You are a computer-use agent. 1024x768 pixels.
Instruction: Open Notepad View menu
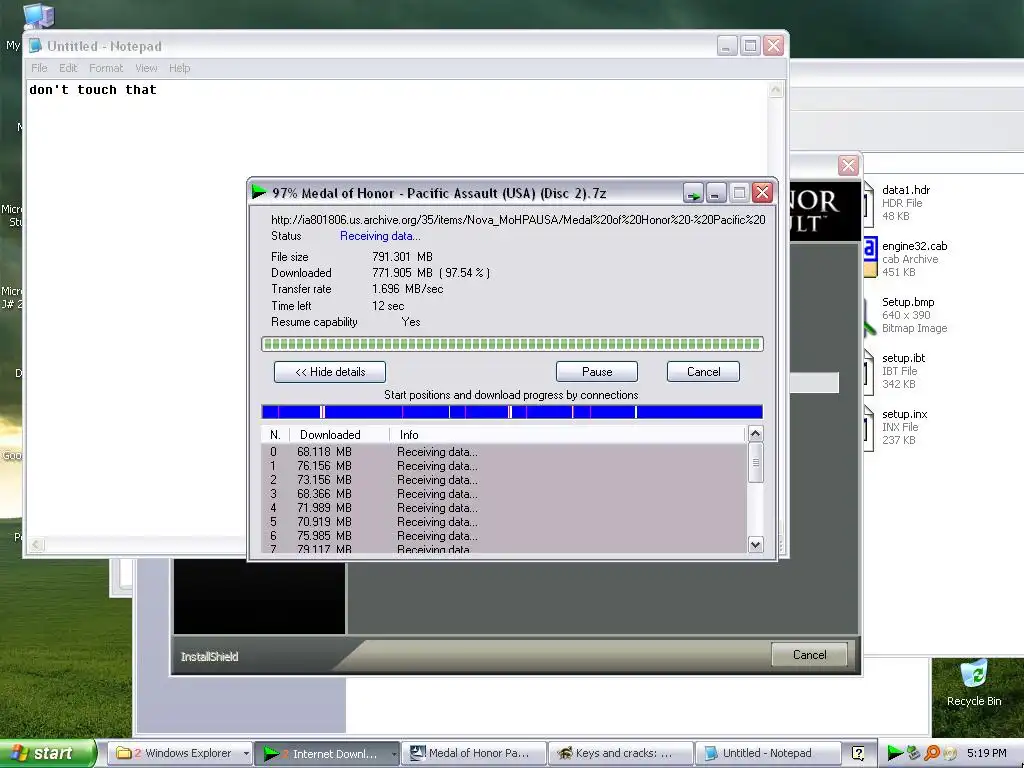click(x=146, y=68)
